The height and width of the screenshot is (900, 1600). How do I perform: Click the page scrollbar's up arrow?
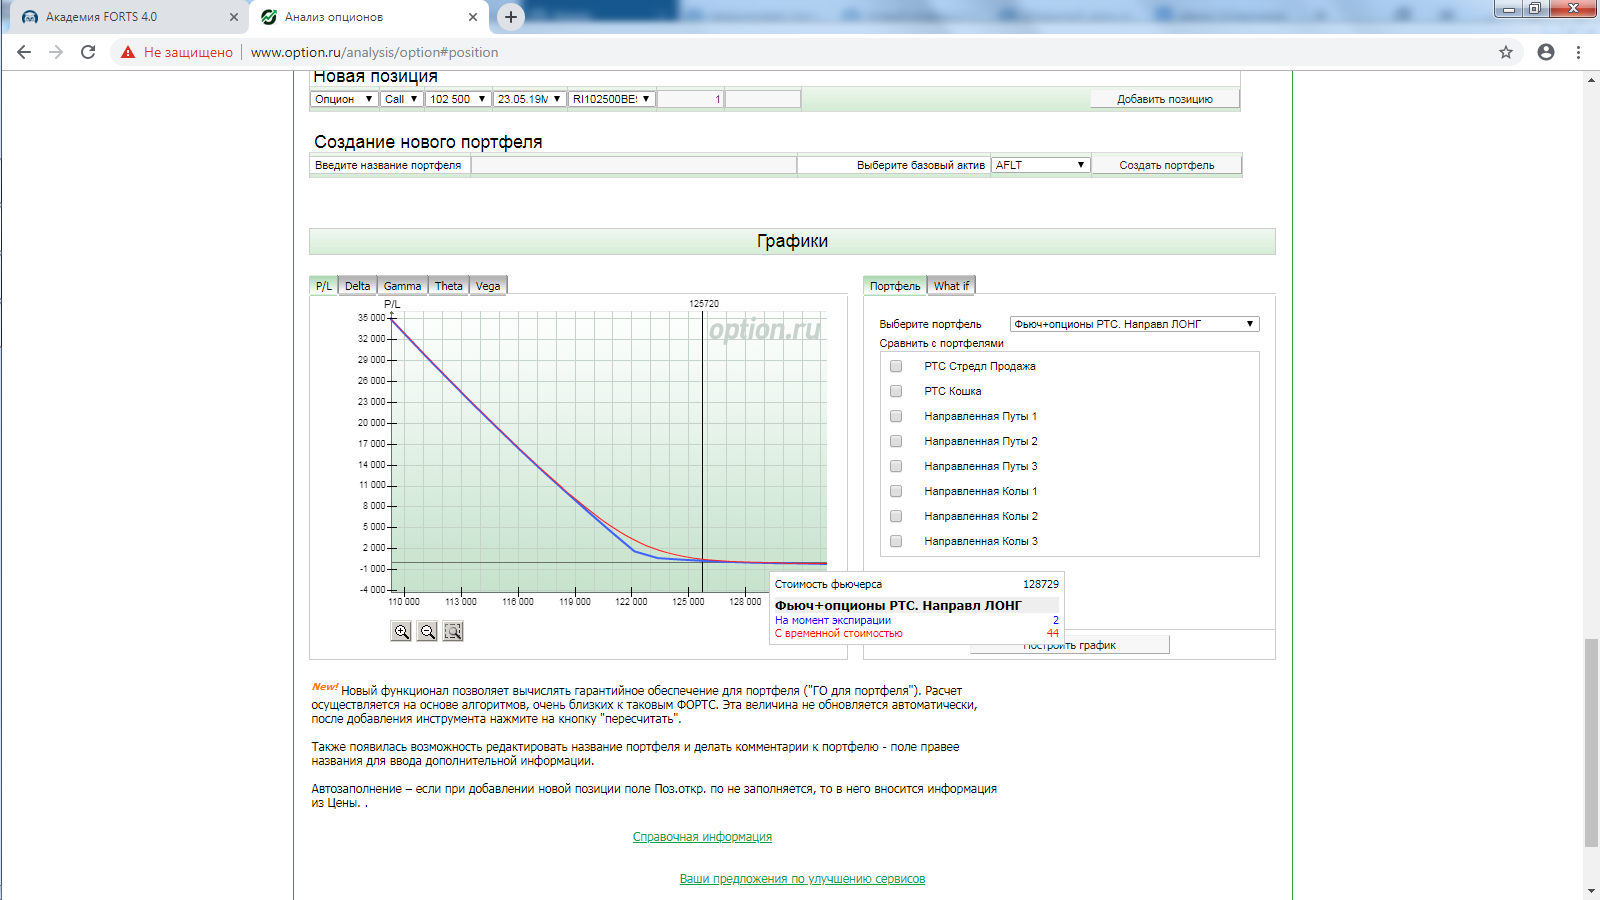coord(1591,79)
